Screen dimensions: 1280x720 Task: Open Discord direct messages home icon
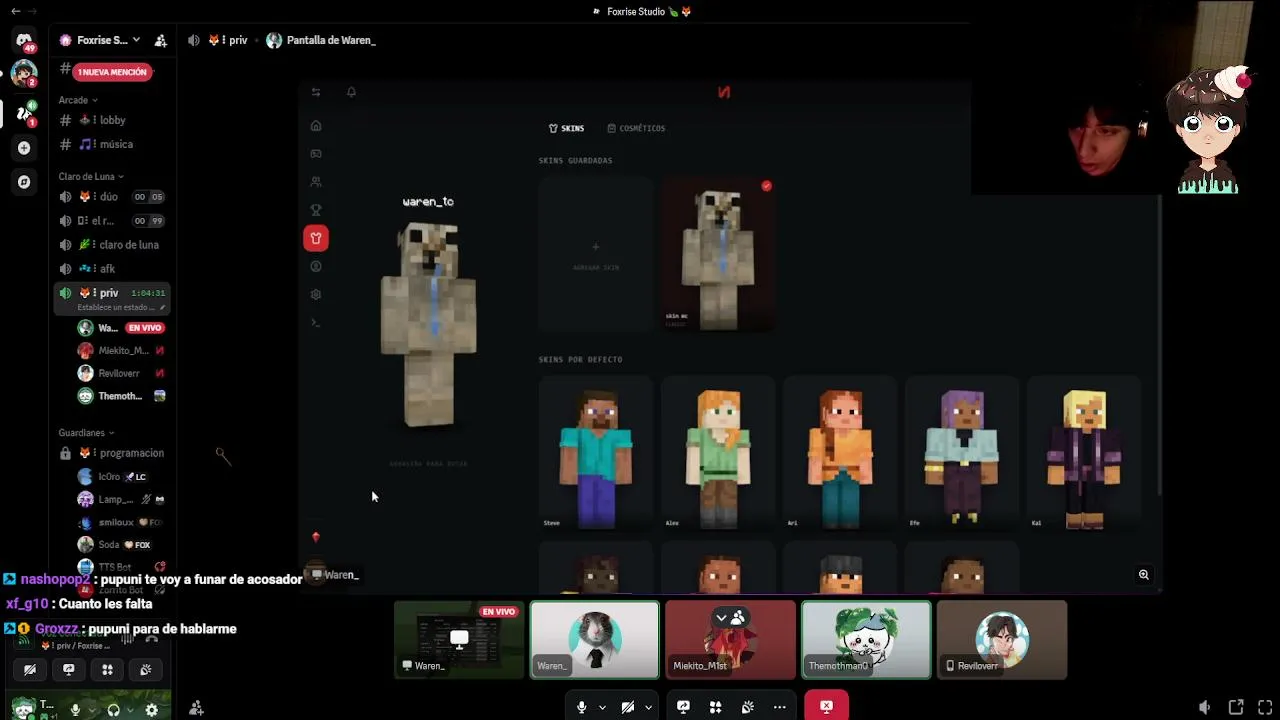pos(24,40)
